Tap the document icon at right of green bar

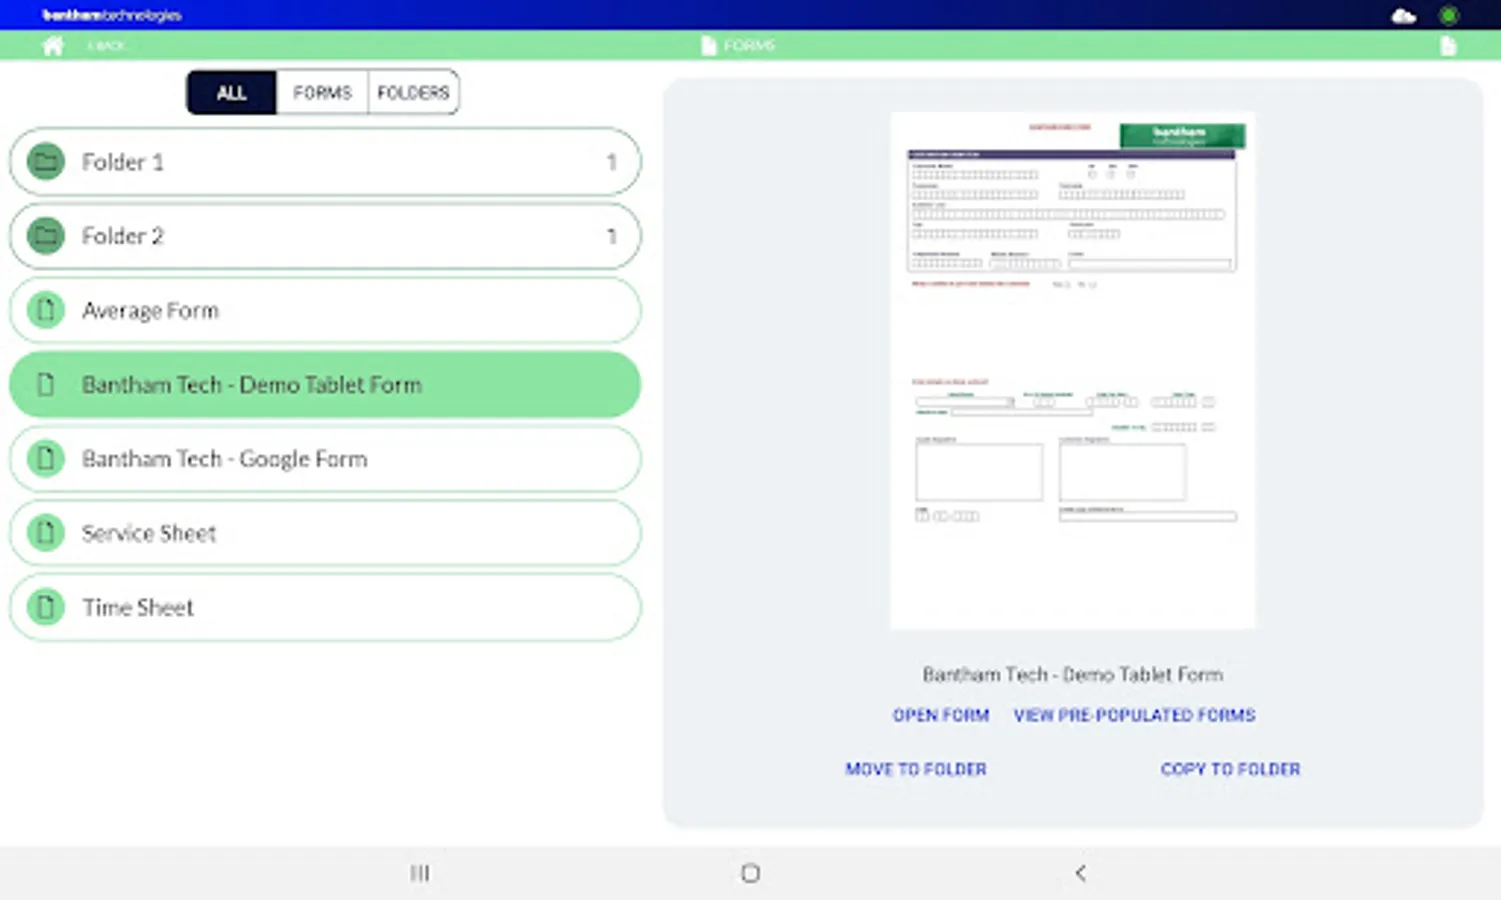1448,46
